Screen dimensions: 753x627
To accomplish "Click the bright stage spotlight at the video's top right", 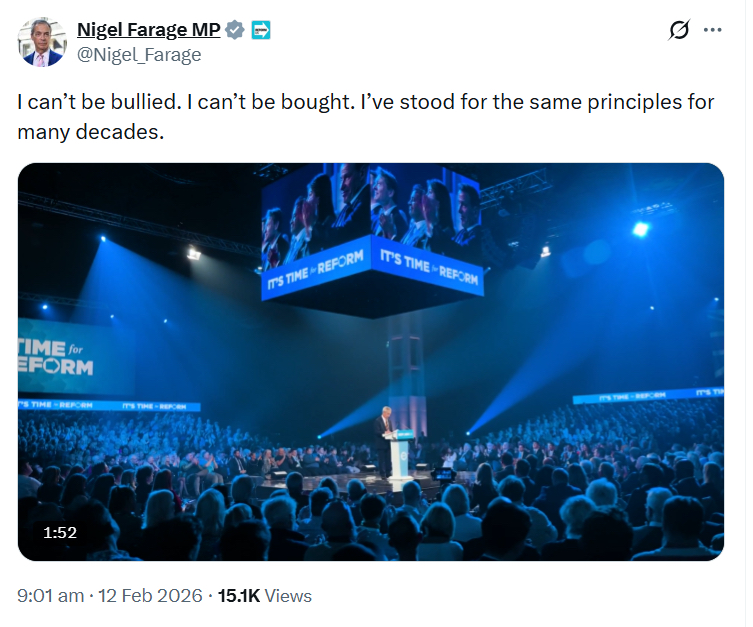I will pos(640,229).
